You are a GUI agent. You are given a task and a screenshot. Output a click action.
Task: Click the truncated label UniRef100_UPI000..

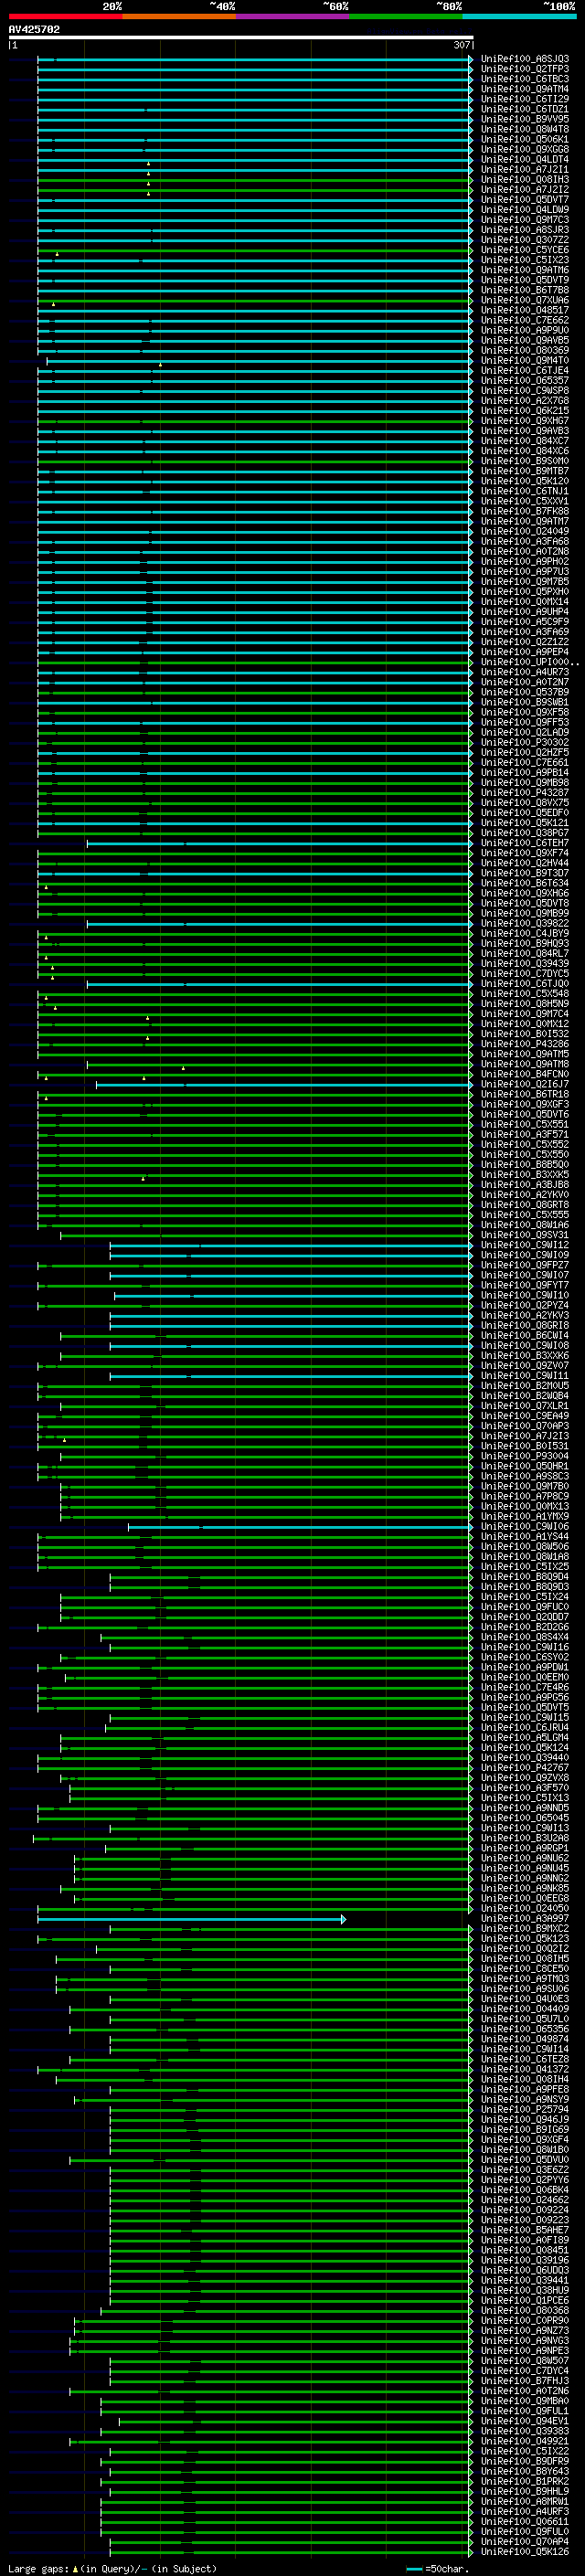tap(530, 662)
